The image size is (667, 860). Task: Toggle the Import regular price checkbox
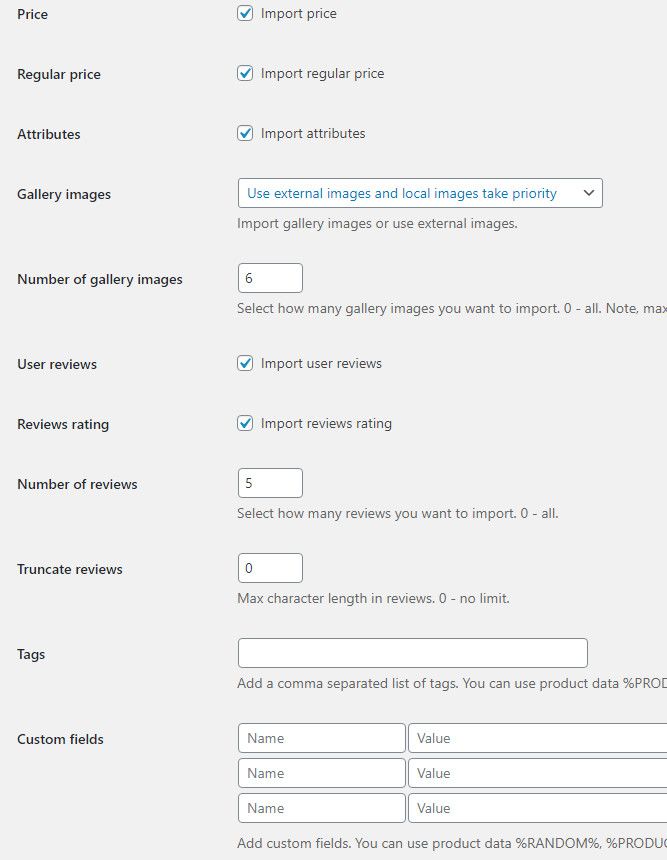pos(245,73)
